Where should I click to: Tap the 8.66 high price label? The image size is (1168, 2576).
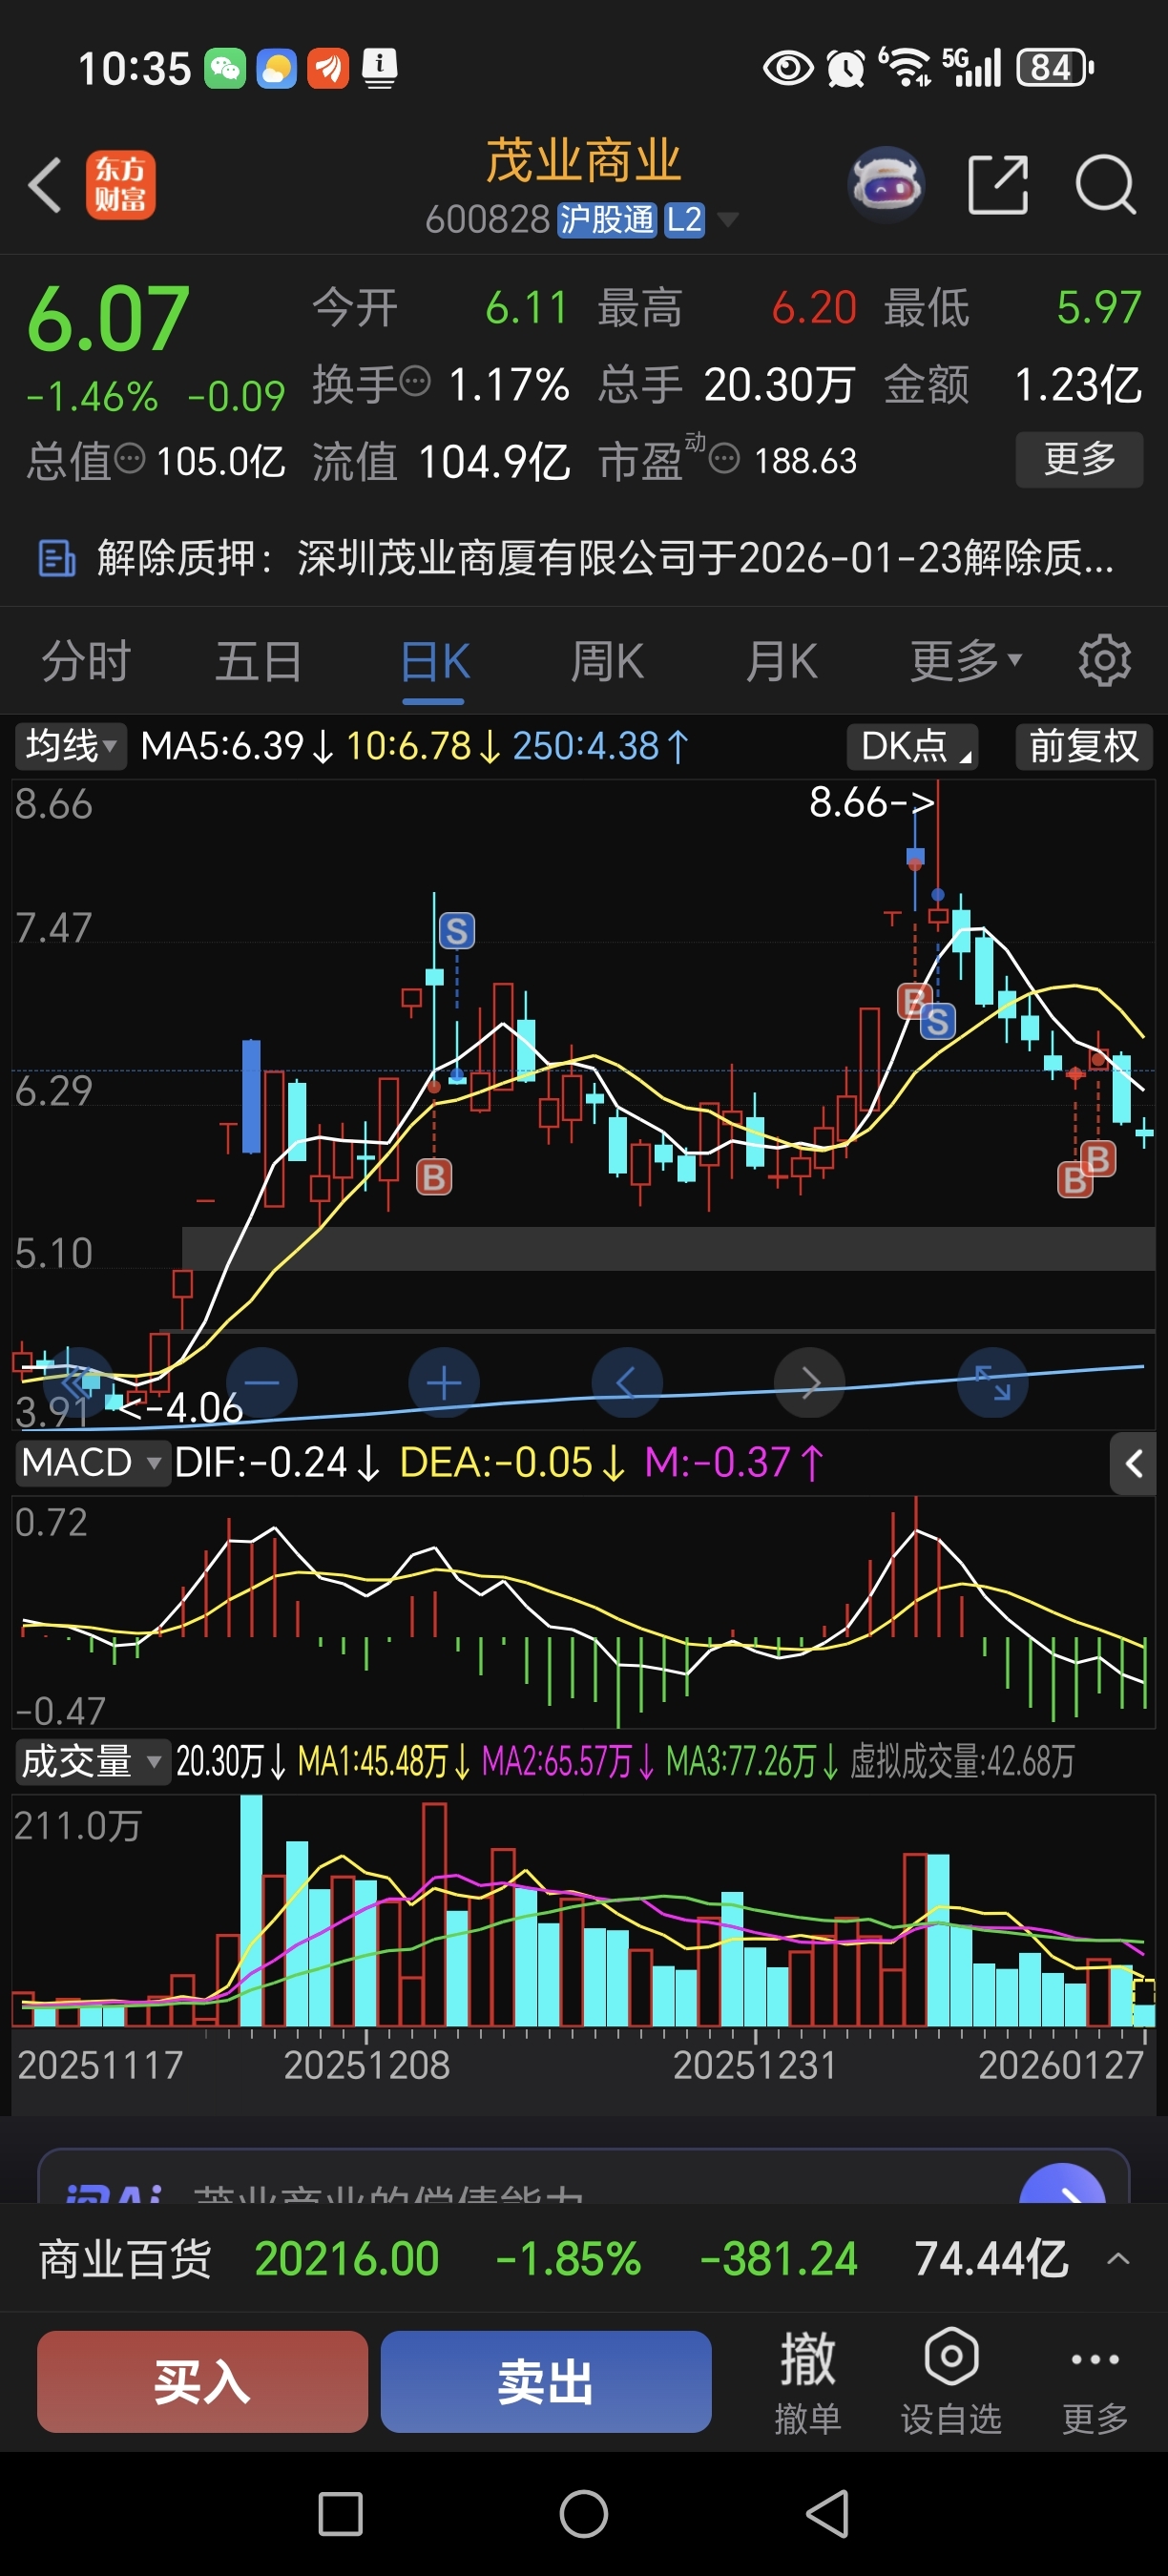pyautogui.click(x=871, y=802)
